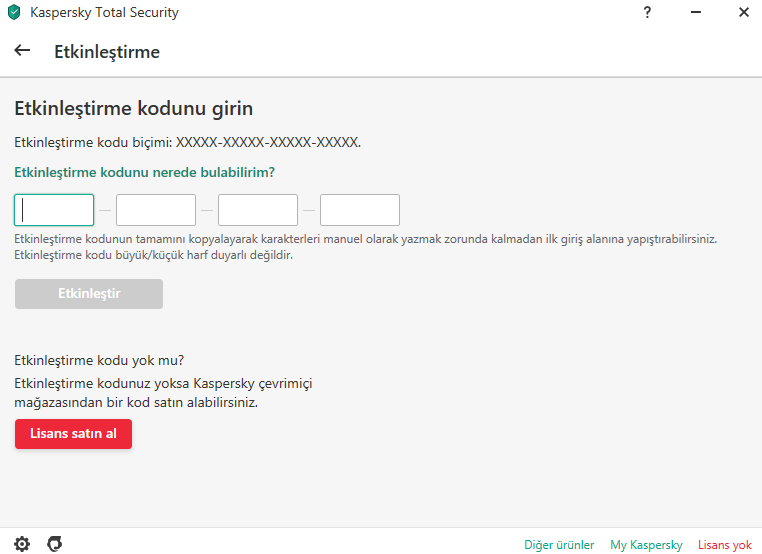762x554 pixels.
Task: Select the fourth activation code field
Action: point(360,210)
